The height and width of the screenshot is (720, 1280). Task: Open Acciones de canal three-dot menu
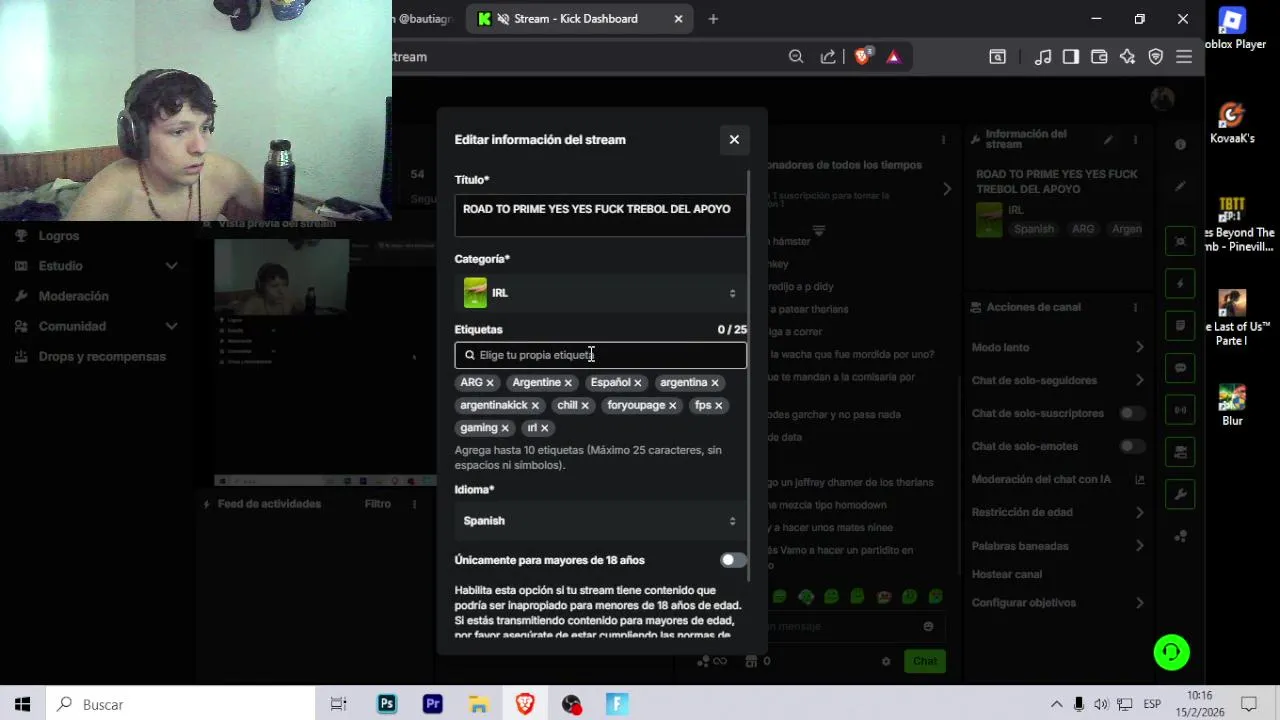(1135, 307)
